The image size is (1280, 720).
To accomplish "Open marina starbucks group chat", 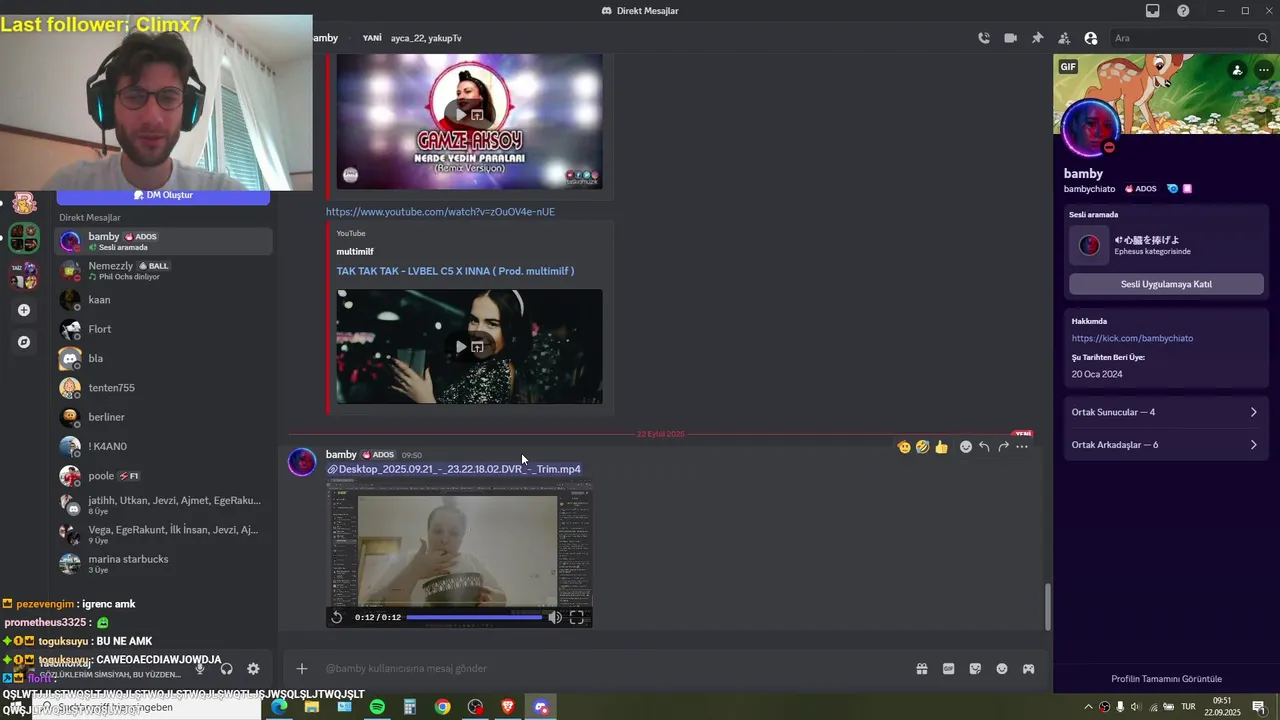I will coord(163,563).
